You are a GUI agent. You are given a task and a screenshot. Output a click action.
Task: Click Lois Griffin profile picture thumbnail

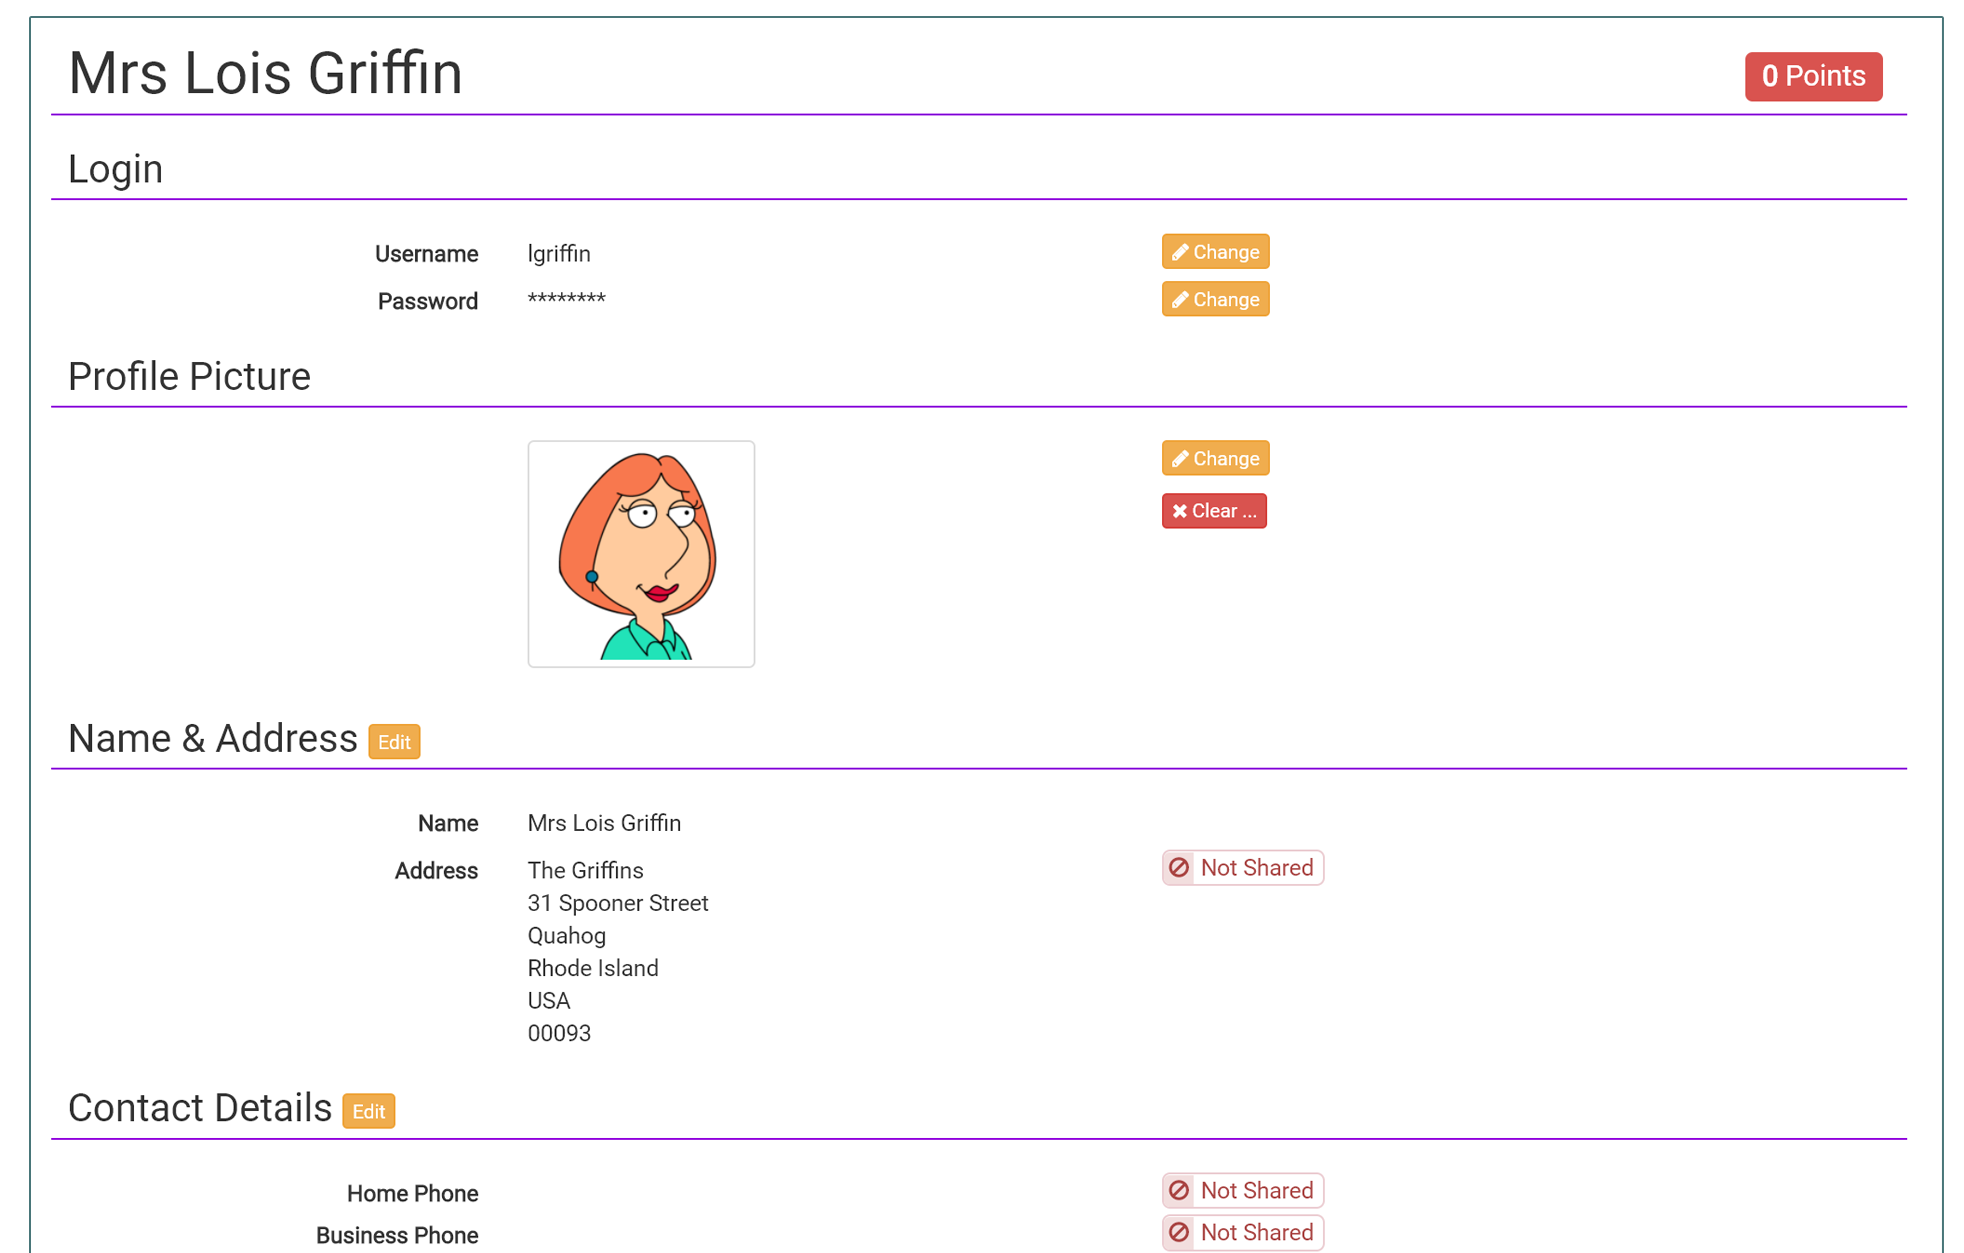coord(641,554)
